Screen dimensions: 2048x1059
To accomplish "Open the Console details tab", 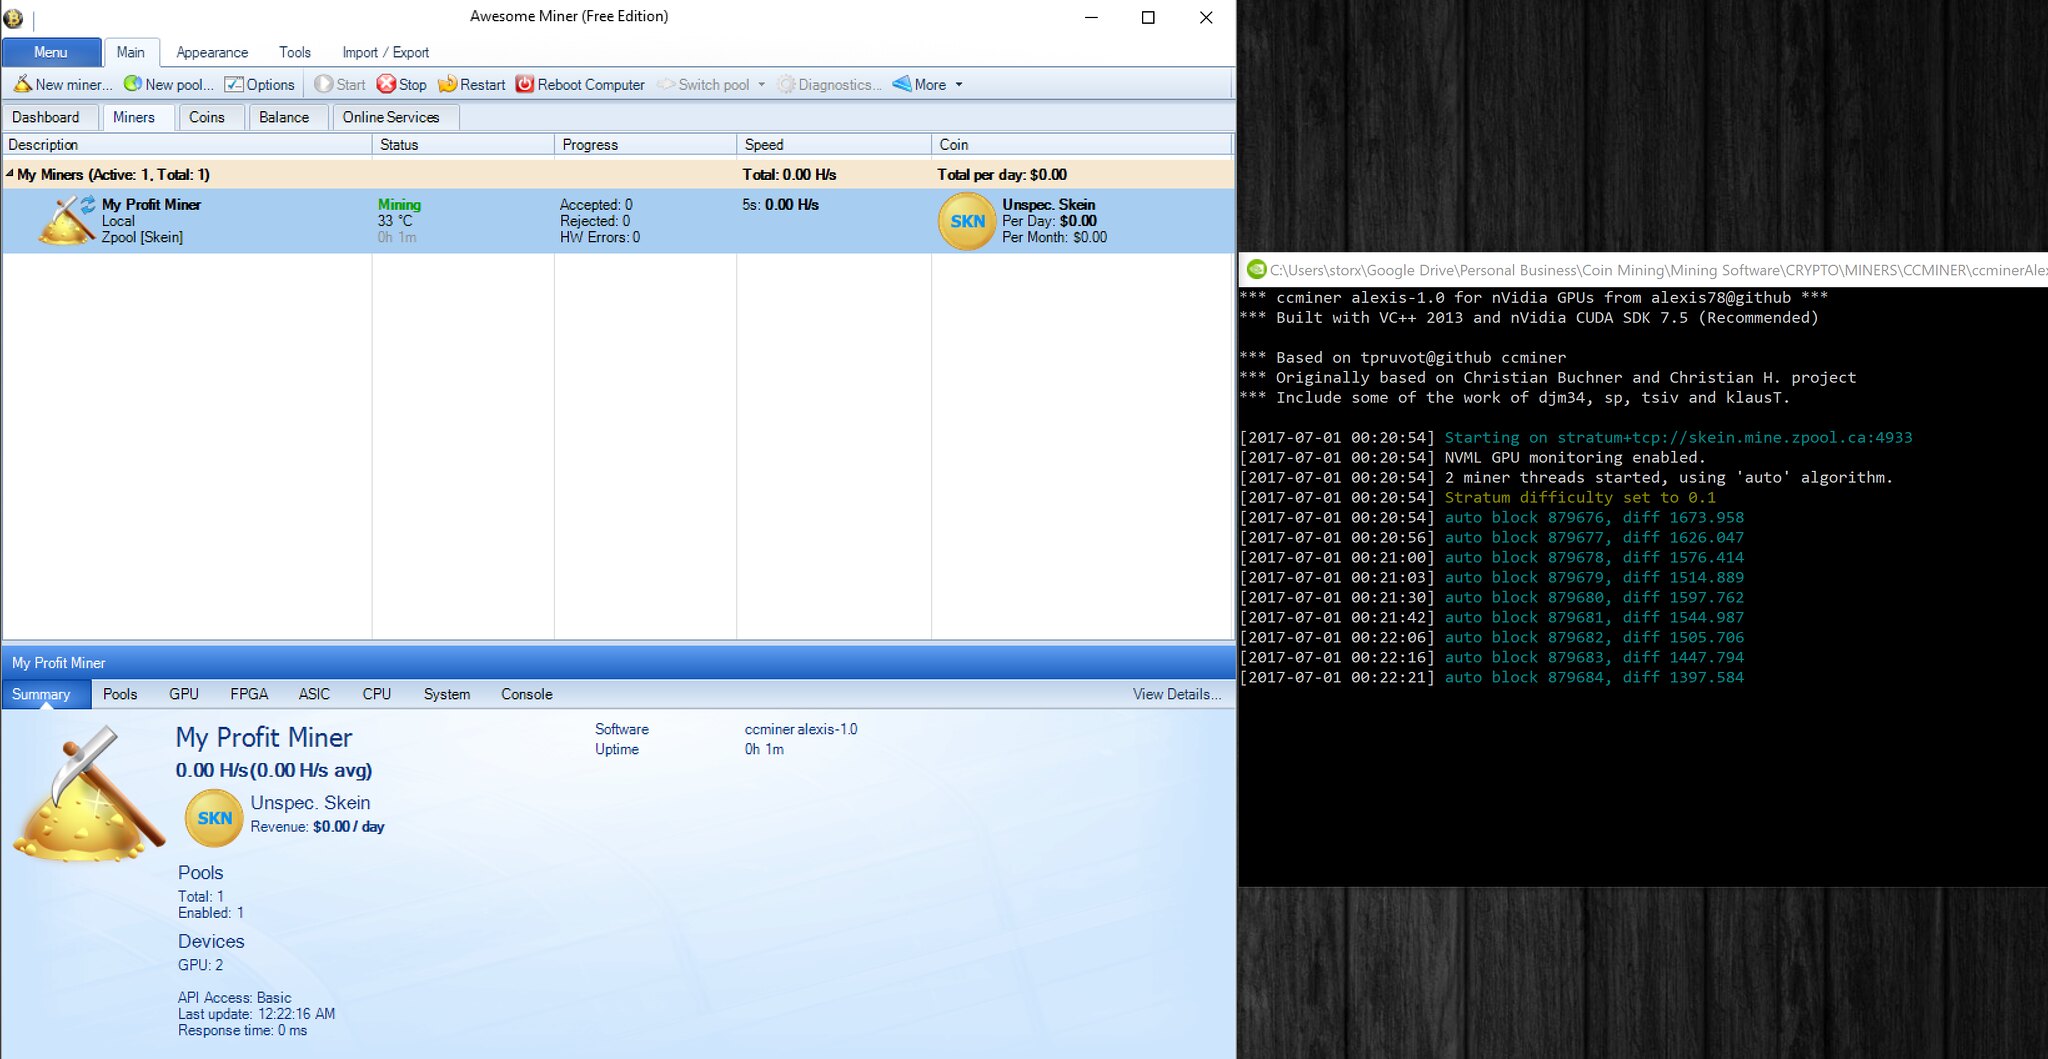I will 527,694.
